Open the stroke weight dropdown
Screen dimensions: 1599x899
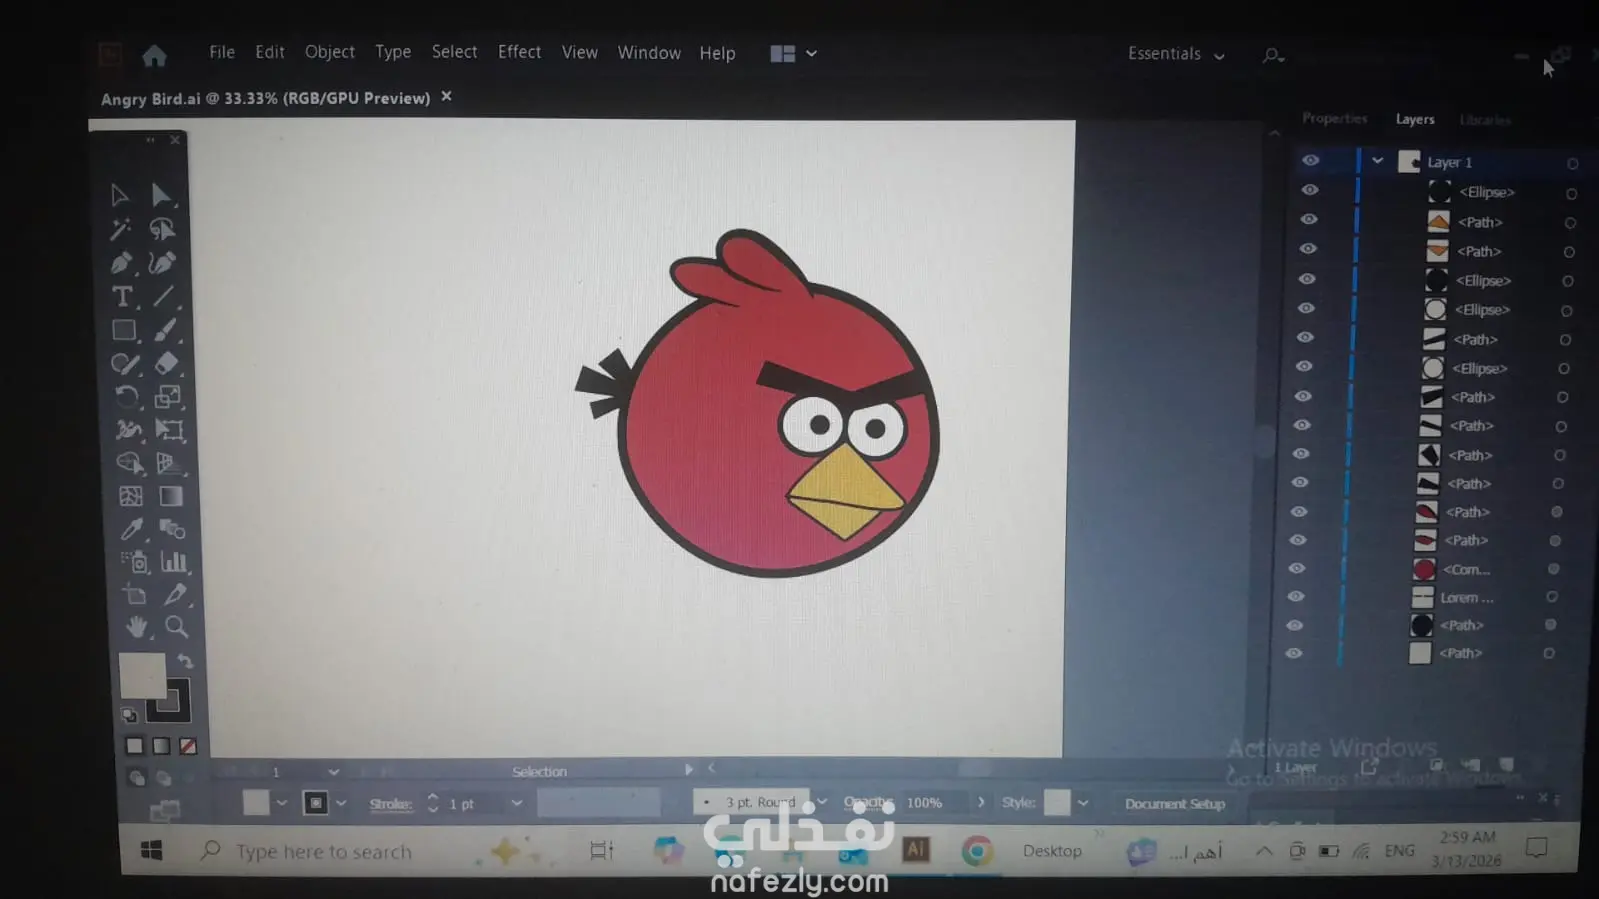[x=516, y=803]
